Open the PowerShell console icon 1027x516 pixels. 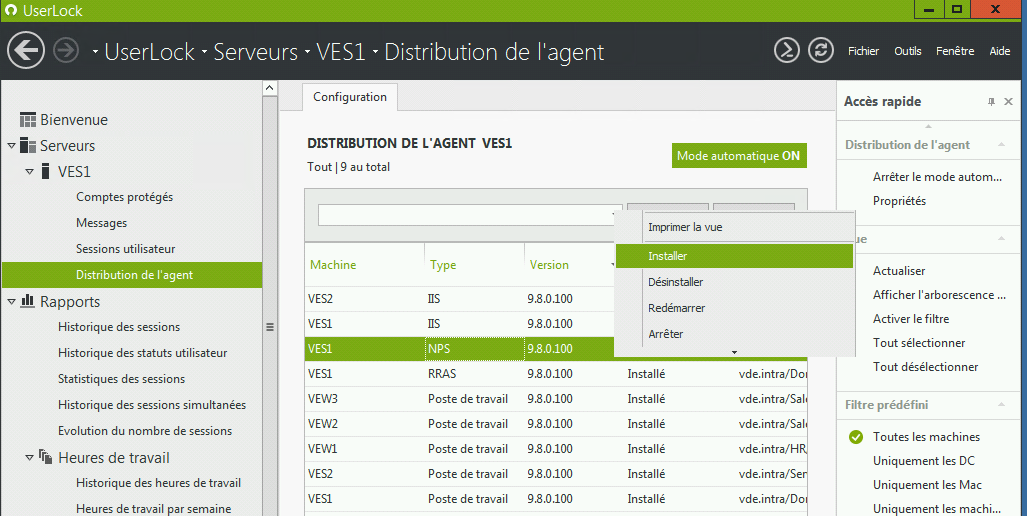tap(787, 50)
